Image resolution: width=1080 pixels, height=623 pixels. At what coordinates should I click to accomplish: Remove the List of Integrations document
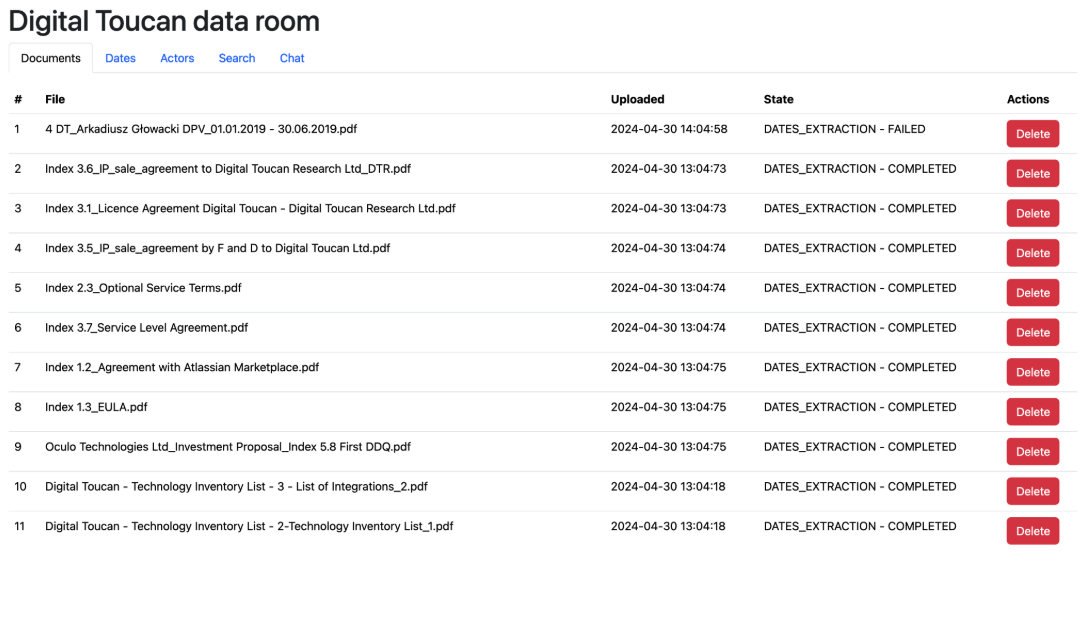pyautogui.click(x=1032, y=491)
